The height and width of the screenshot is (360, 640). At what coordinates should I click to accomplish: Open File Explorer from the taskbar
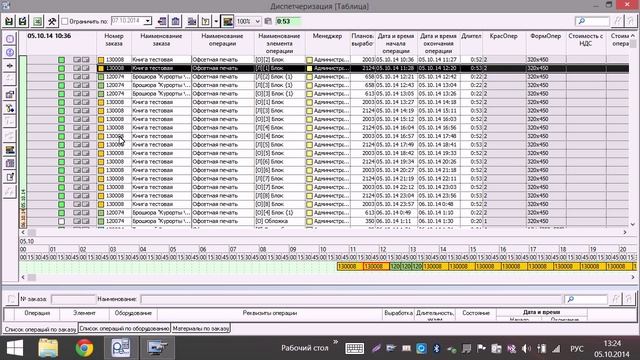[48, 348]
